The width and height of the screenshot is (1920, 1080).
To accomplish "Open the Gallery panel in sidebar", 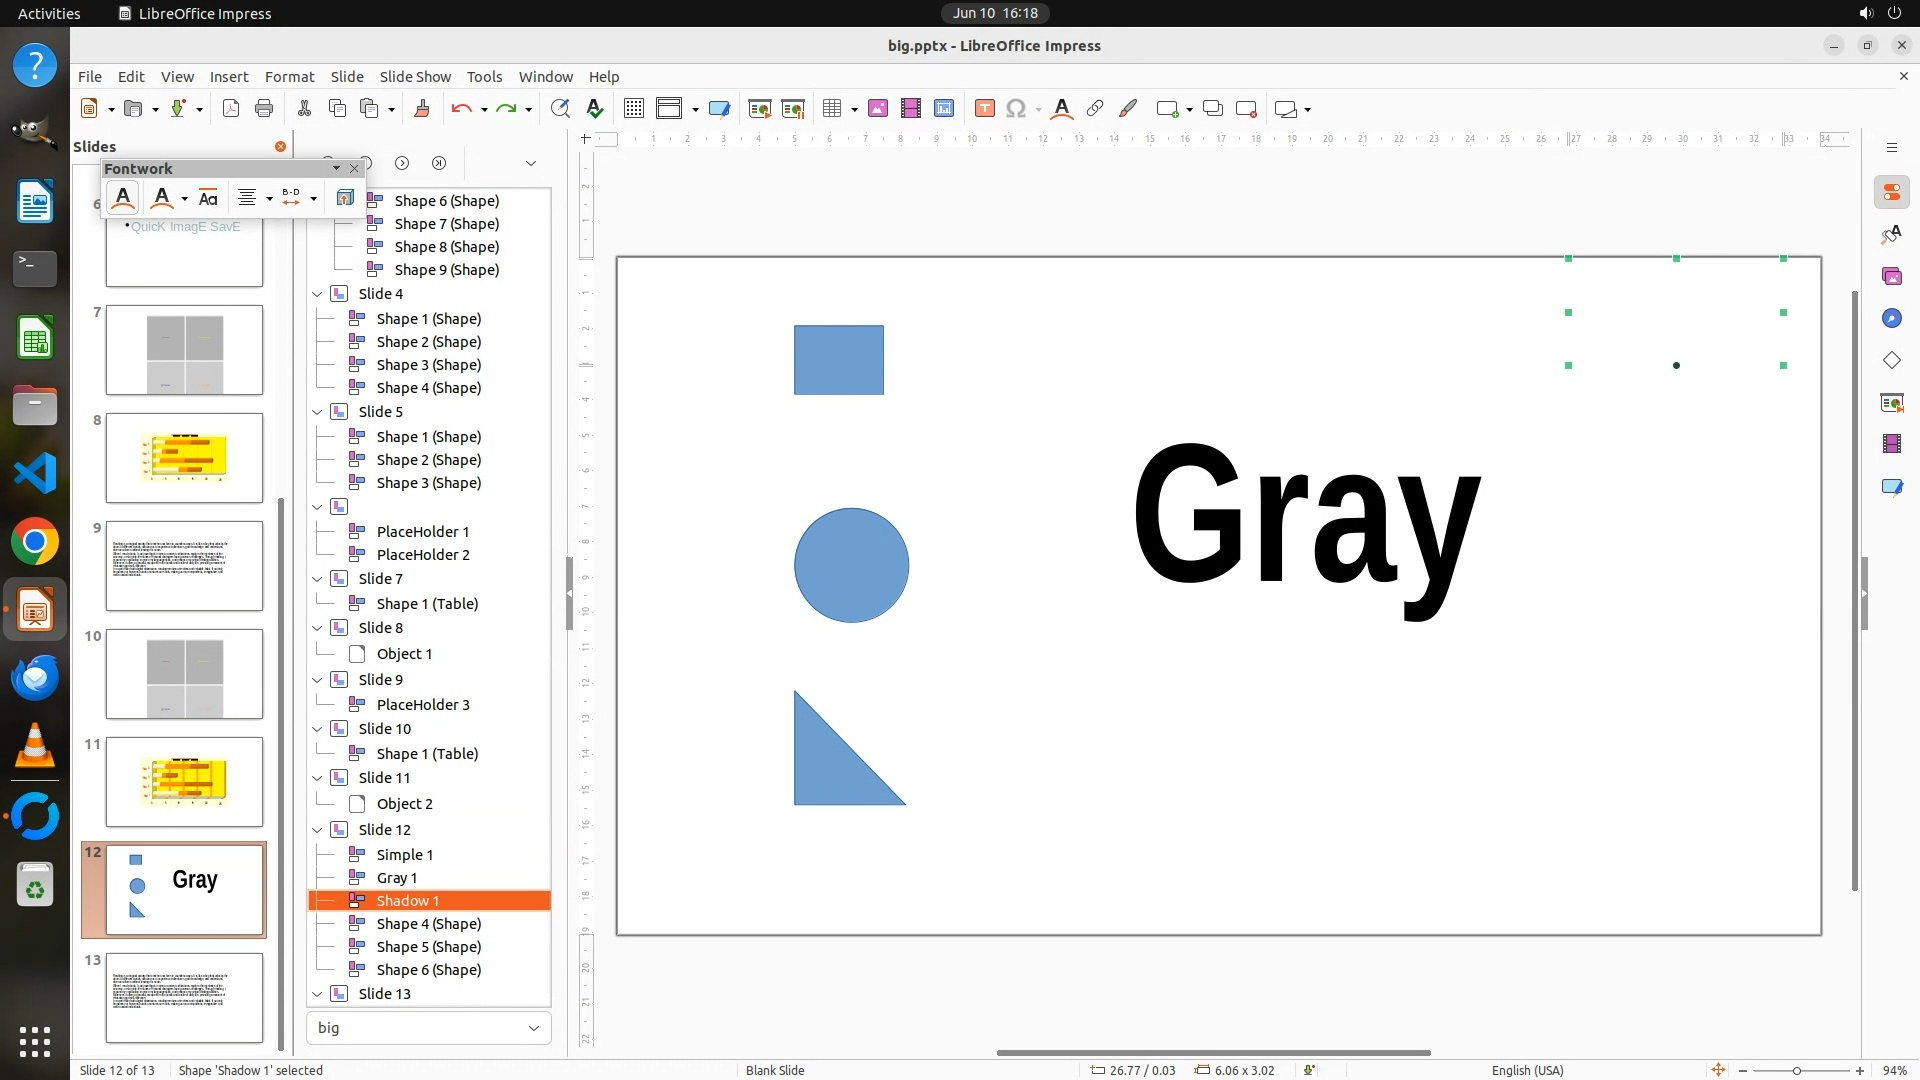I will click(x=1891, y=276).
